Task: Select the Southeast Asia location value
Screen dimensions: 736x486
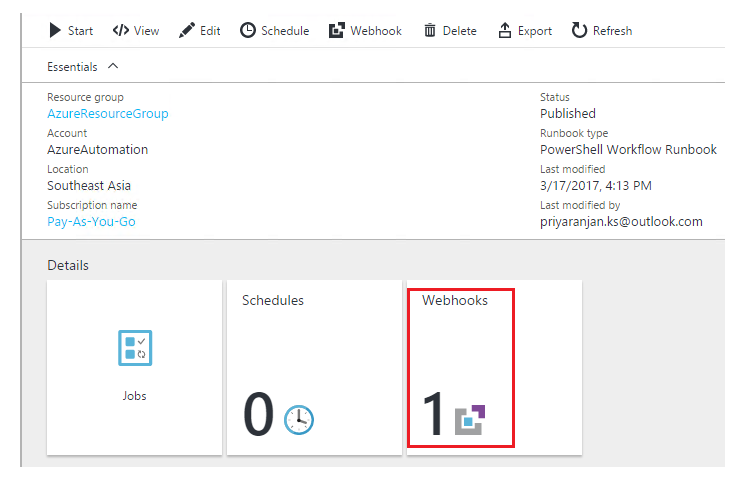Action: 89,186
